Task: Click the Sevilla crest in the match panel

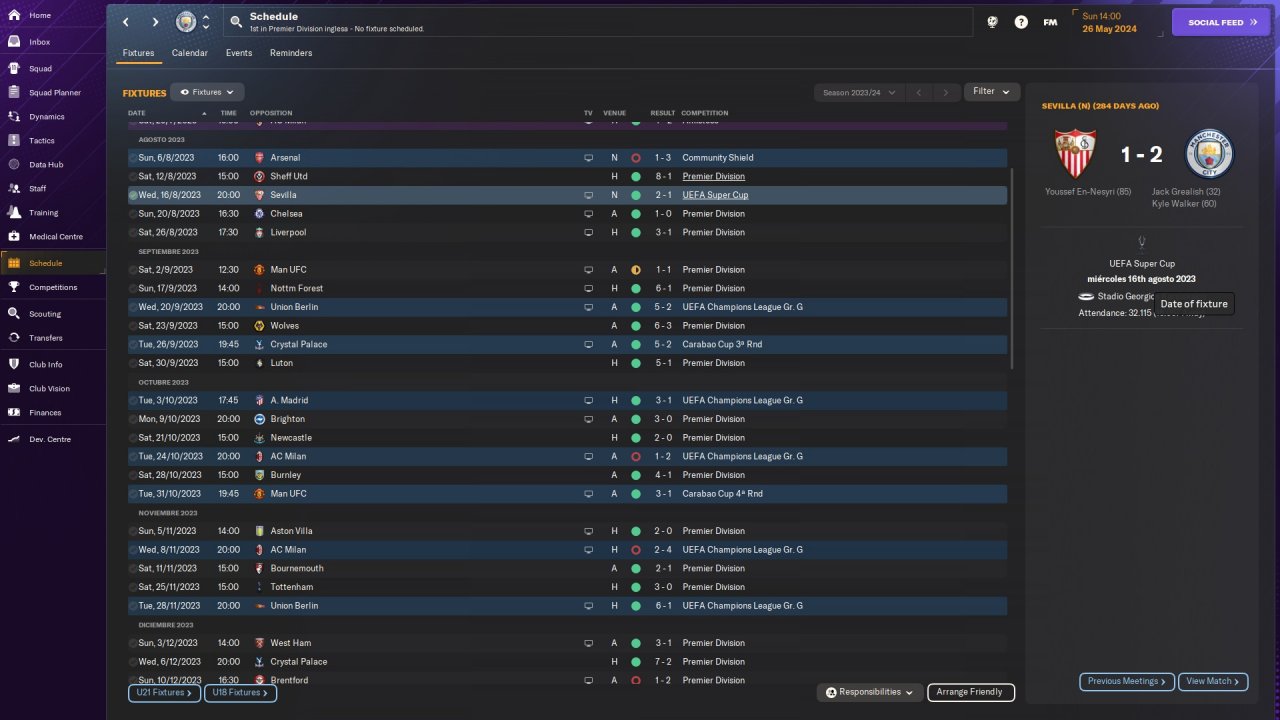Action: tap(1075, 154)
